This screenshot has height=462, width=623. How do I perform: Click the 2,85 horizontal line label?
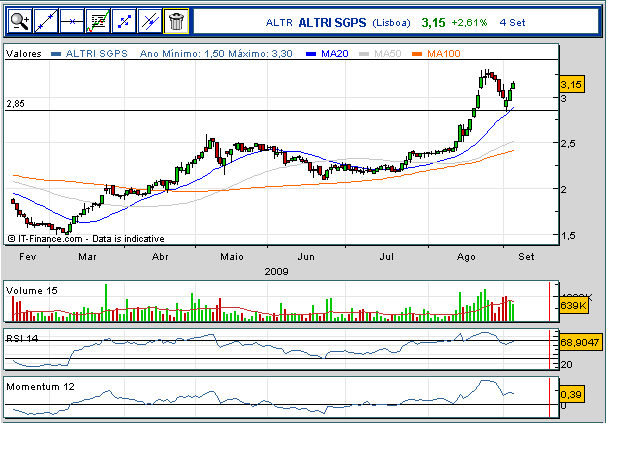pyautogui.click(x=15, y=104)
